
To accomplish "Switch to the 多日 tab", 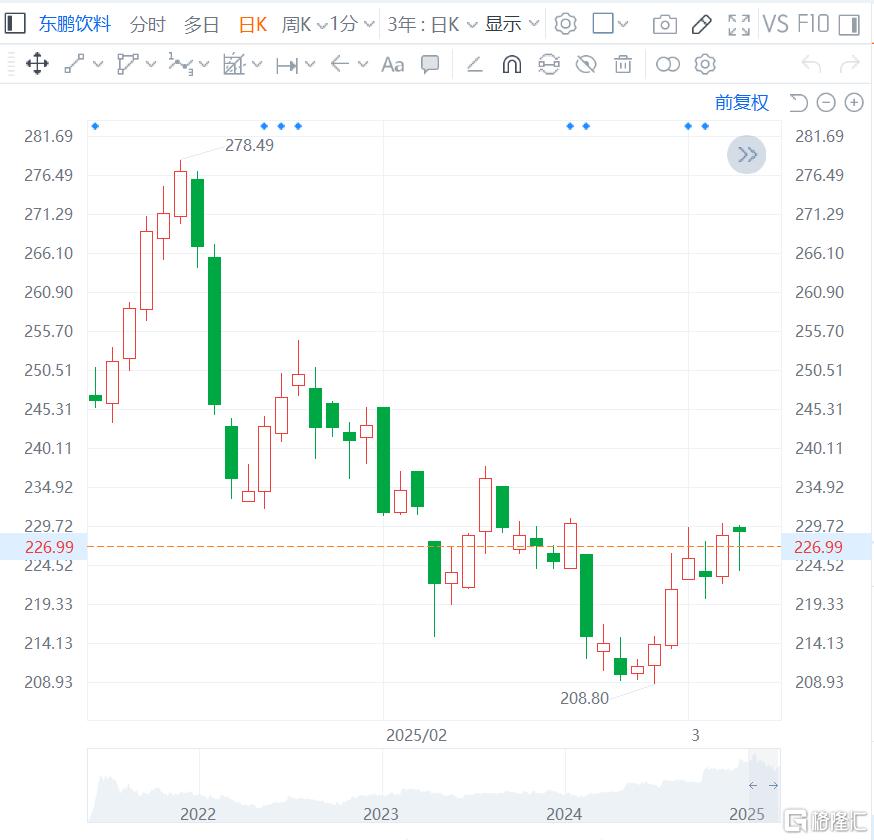I will click(201, 24).
